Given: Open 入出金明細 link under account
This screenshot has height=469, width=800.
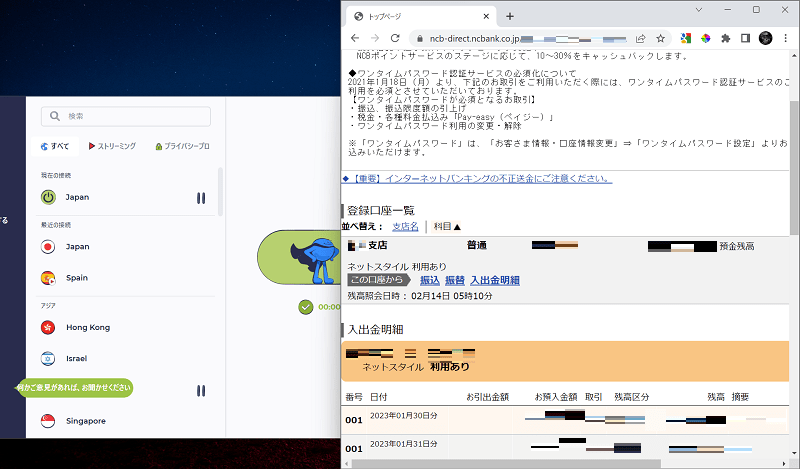Looking at the screenshot, I should 495,280.
